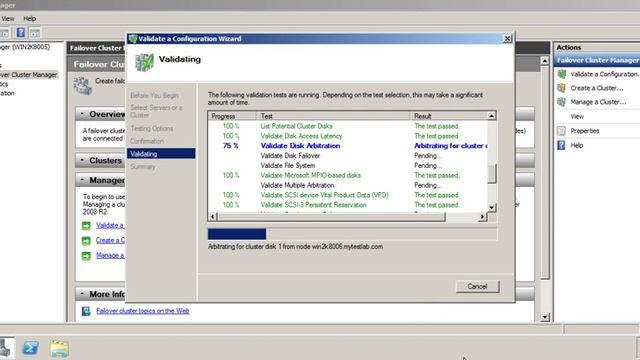Select the Validate Multiple Arbitration row
This screenshot has width=640, height=360.
[x=348, y=185]
